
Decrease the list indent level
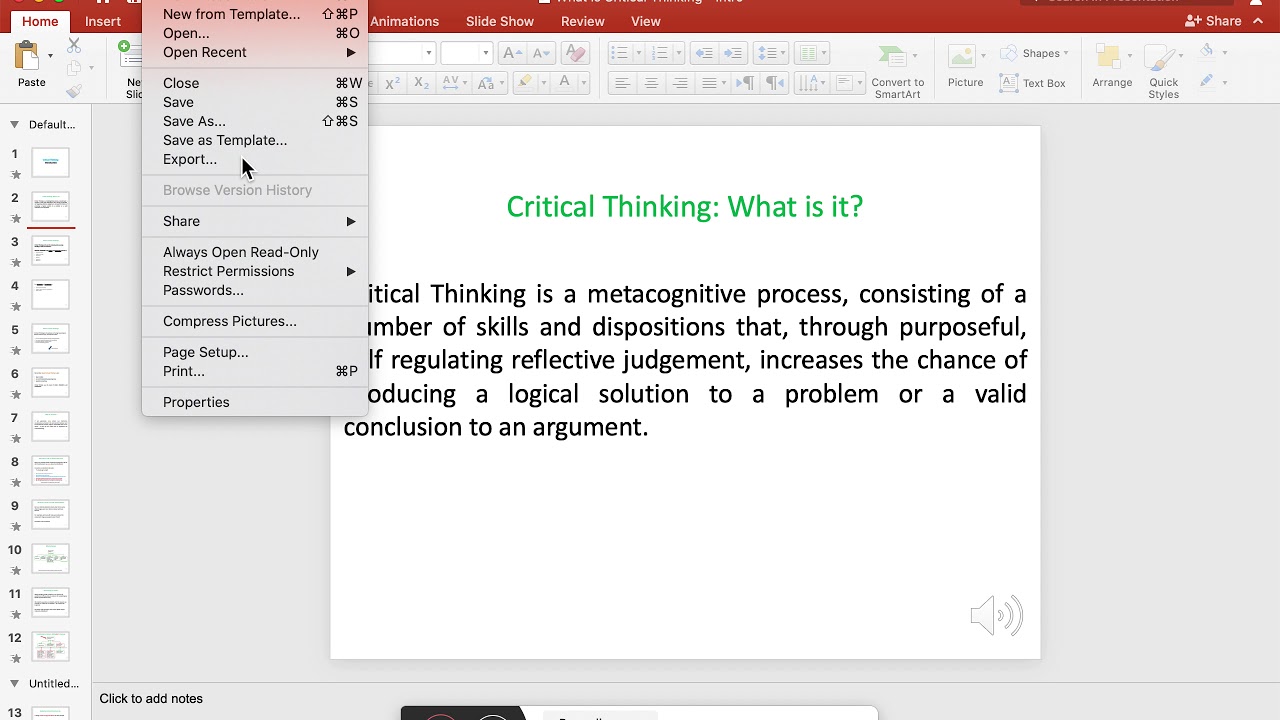[x=704, y=53]
